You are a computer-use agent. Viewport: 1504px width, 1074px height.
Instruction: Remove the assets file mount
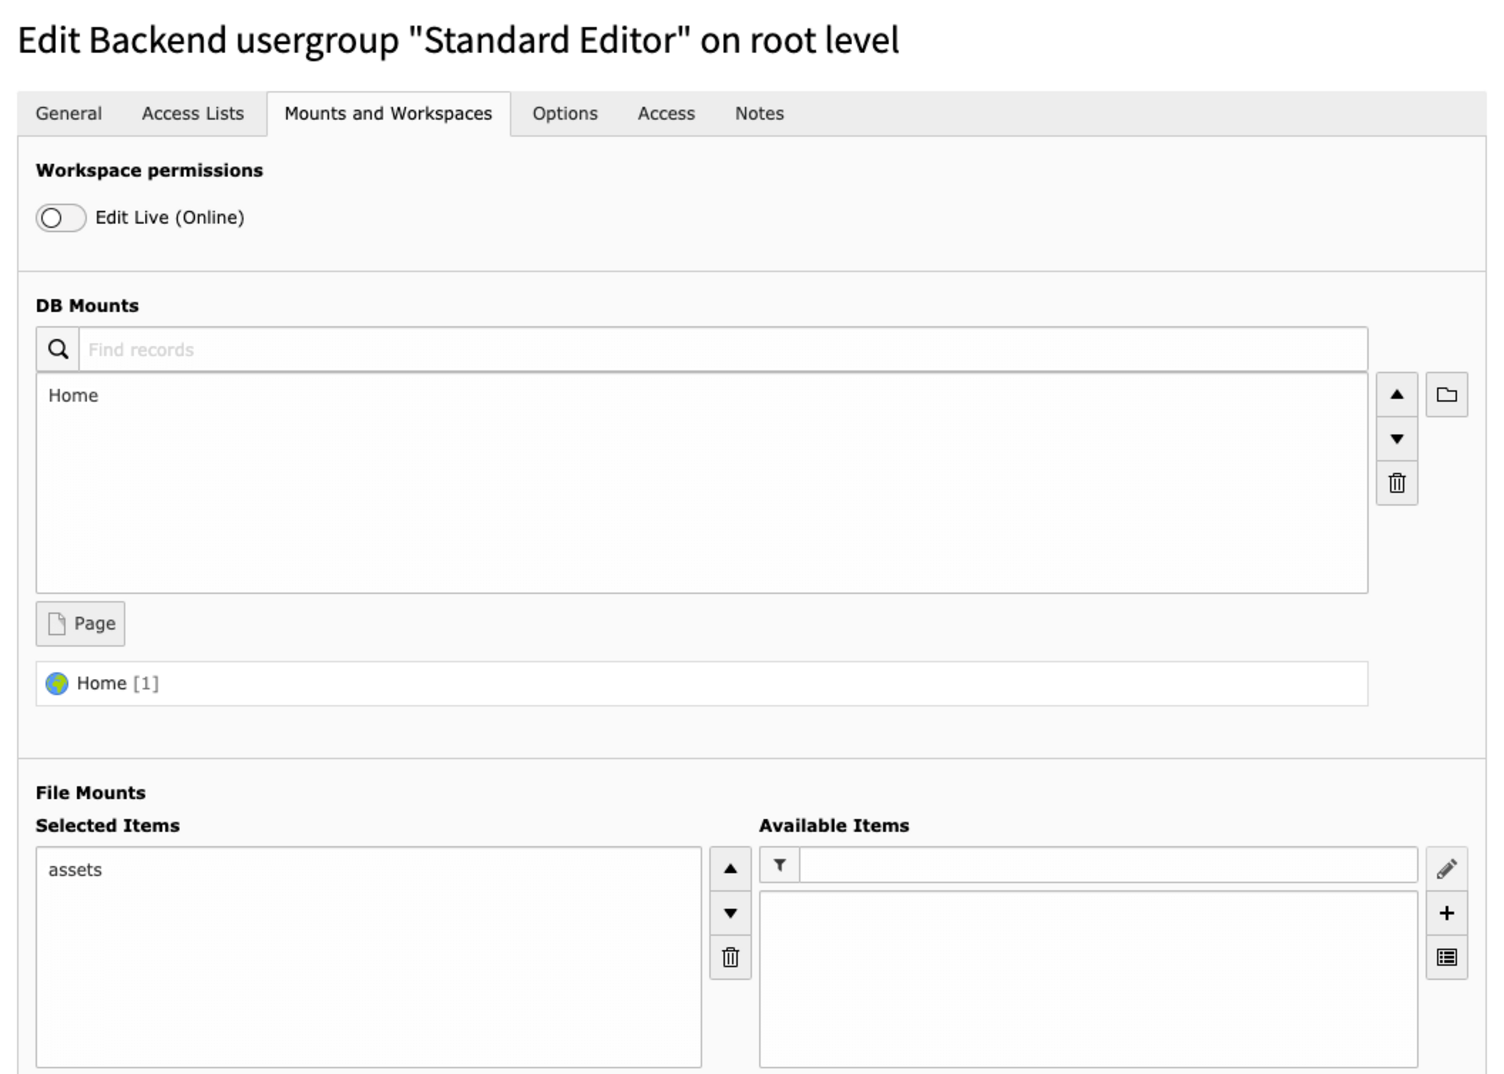731,957
